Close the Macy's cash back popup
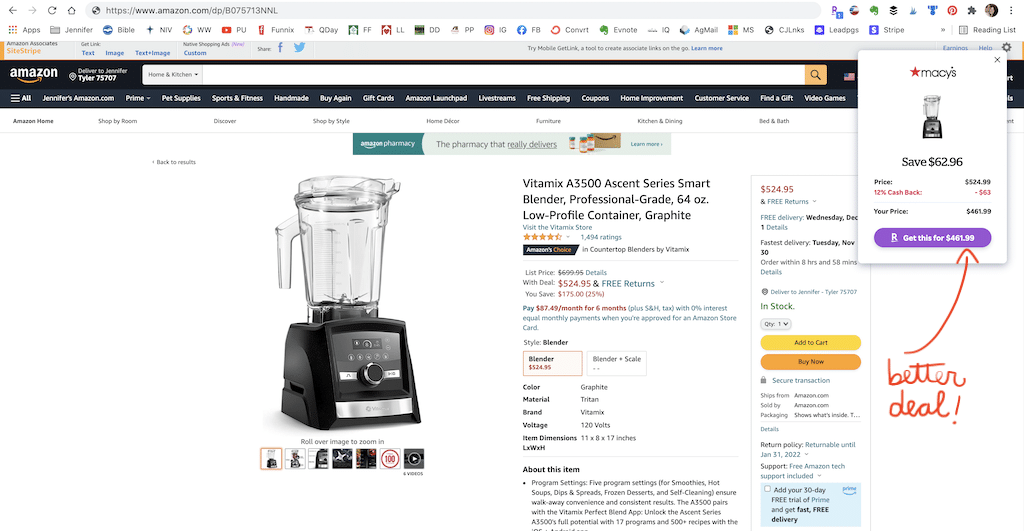The height and width of the screenshot is (531, 1024). 997,60
